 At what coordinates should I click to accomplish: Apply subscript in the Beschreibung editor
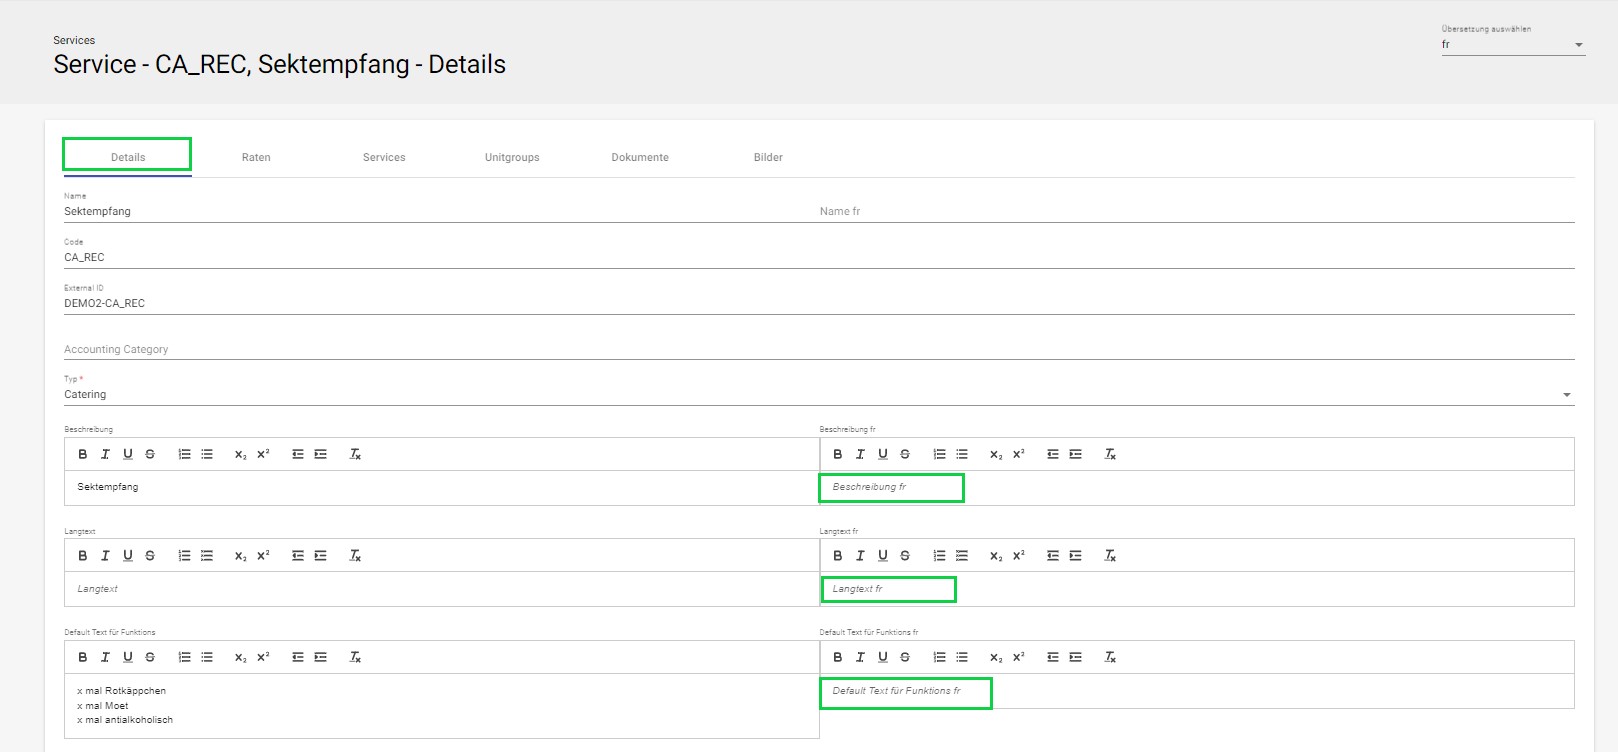pyautogui.click(x=241, y=454)
